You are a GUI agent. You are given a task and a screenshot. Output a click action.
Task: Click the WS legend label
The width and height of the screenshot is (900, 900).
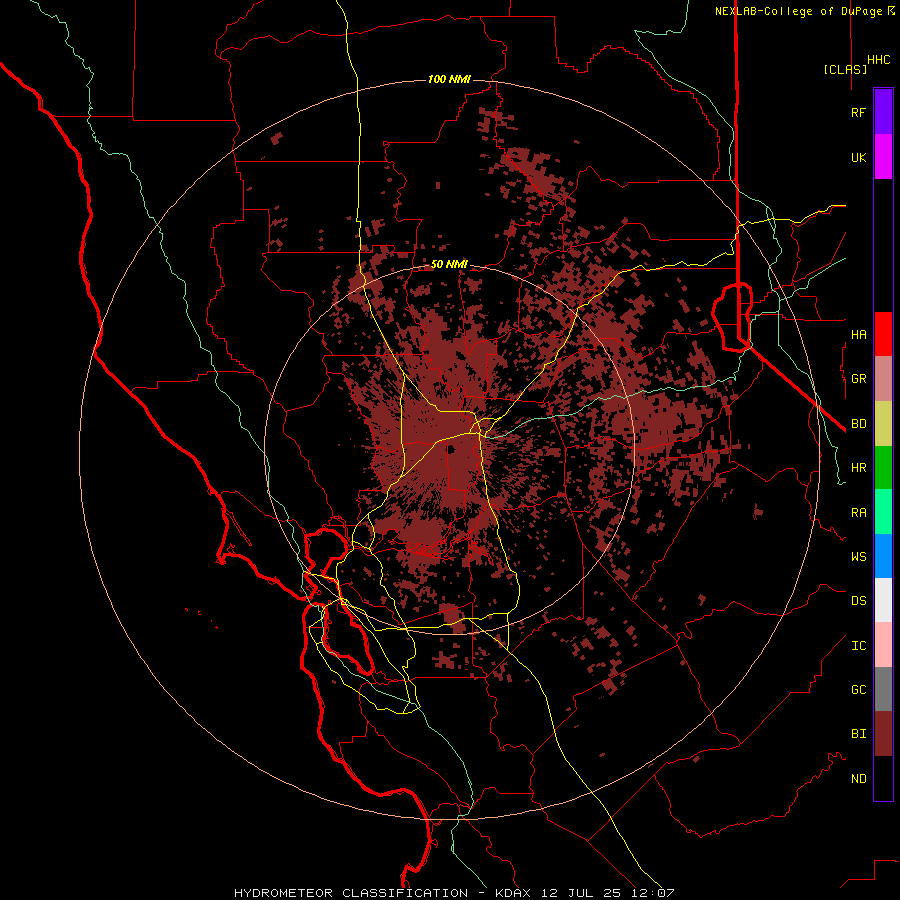tap(858, 556)
